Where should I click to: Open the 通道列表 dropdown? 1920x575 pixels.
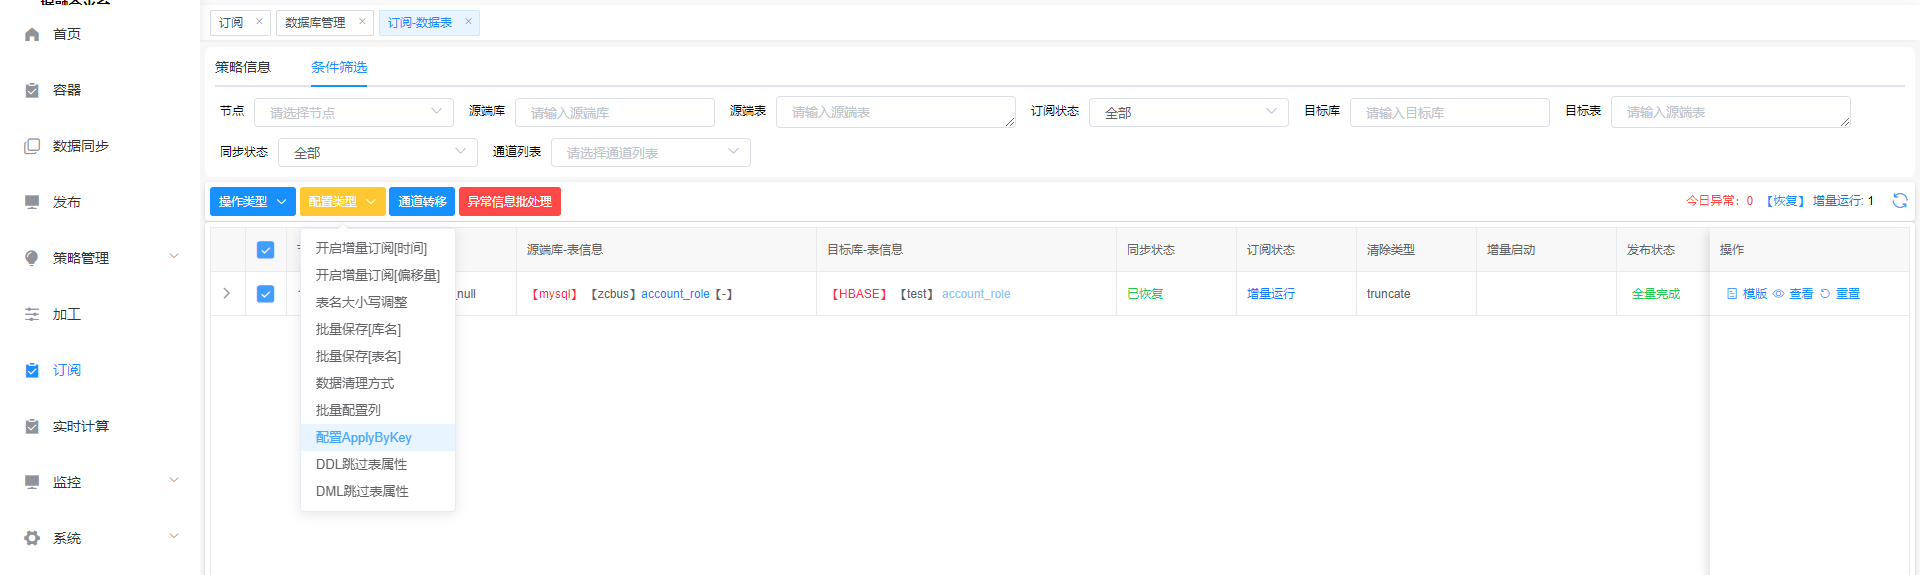[650, 153]
